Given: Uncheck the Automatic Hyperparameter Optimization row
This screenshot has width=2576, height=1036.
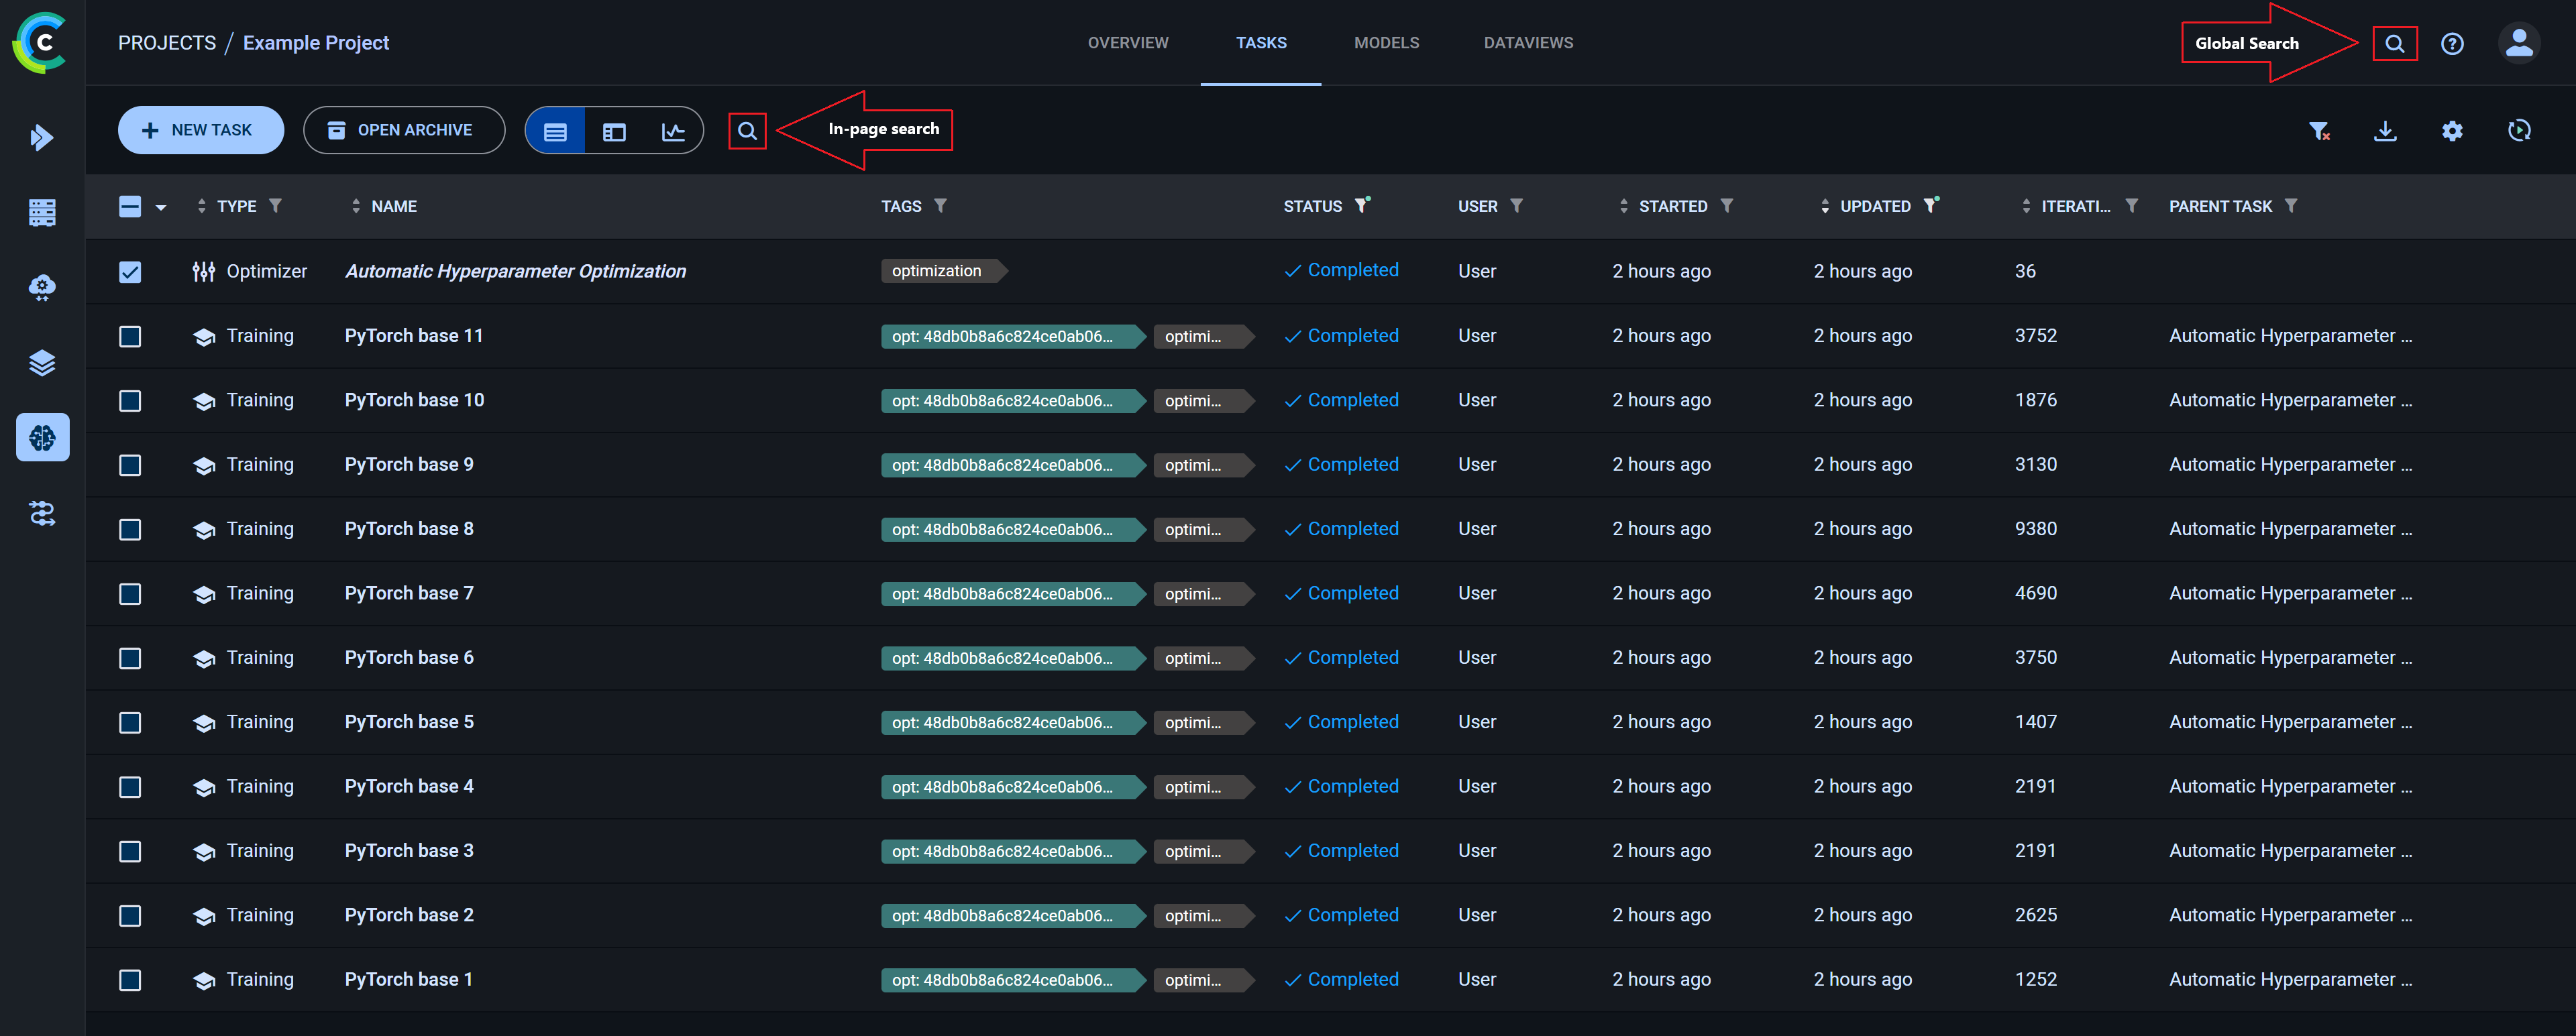Looking at the screenshot, I should point(130,271).
